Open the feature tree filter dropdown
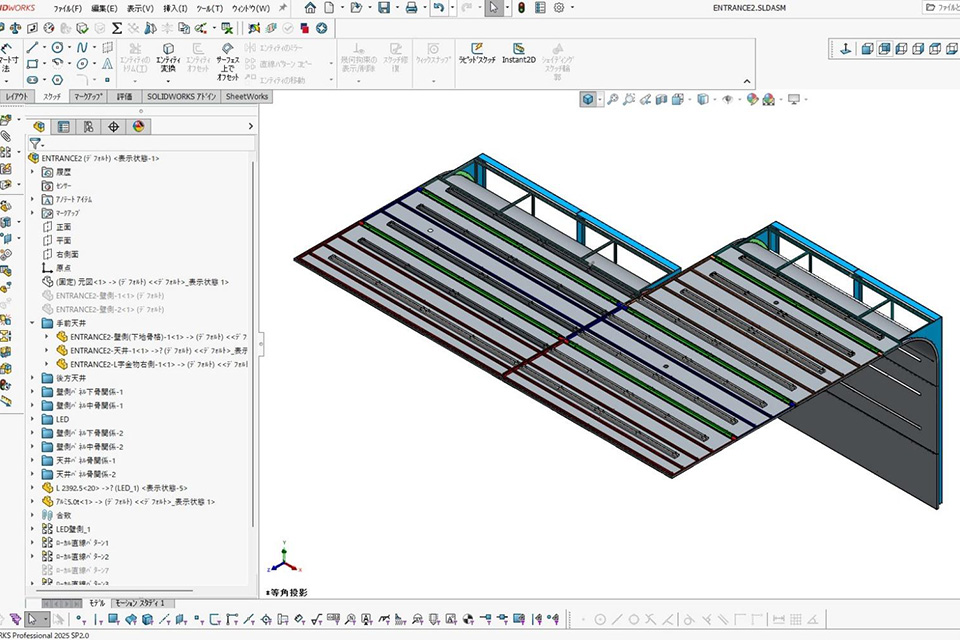 pos(37,144)
